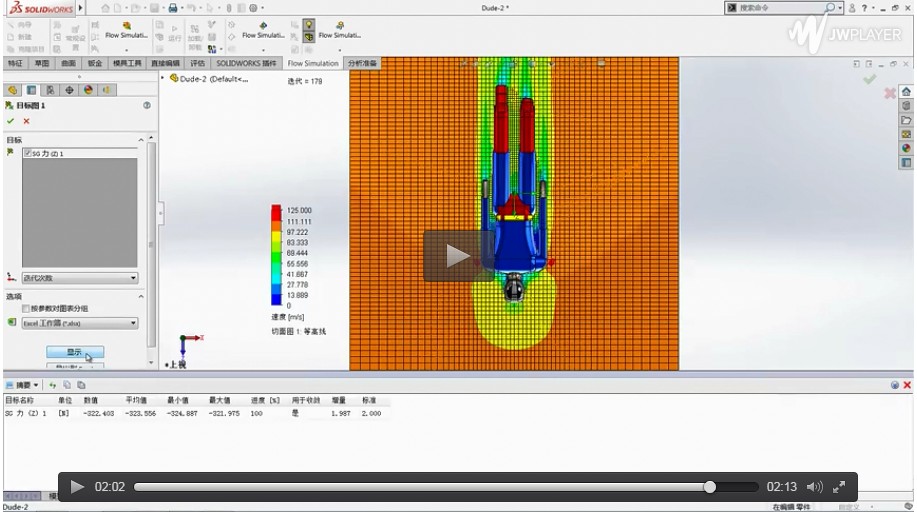Viewport: 917px width, 512px height.
Task: Open the File Explorer folder task pane icon
Action: [x=906, y=120]
